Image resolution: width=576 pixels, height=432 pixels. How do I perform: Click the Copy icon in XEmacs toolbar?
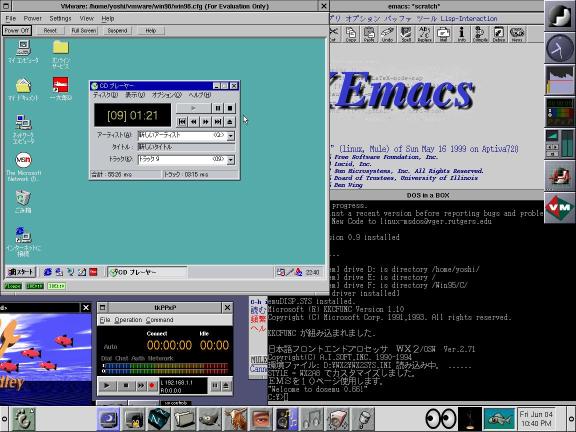(x=351, y=34)
